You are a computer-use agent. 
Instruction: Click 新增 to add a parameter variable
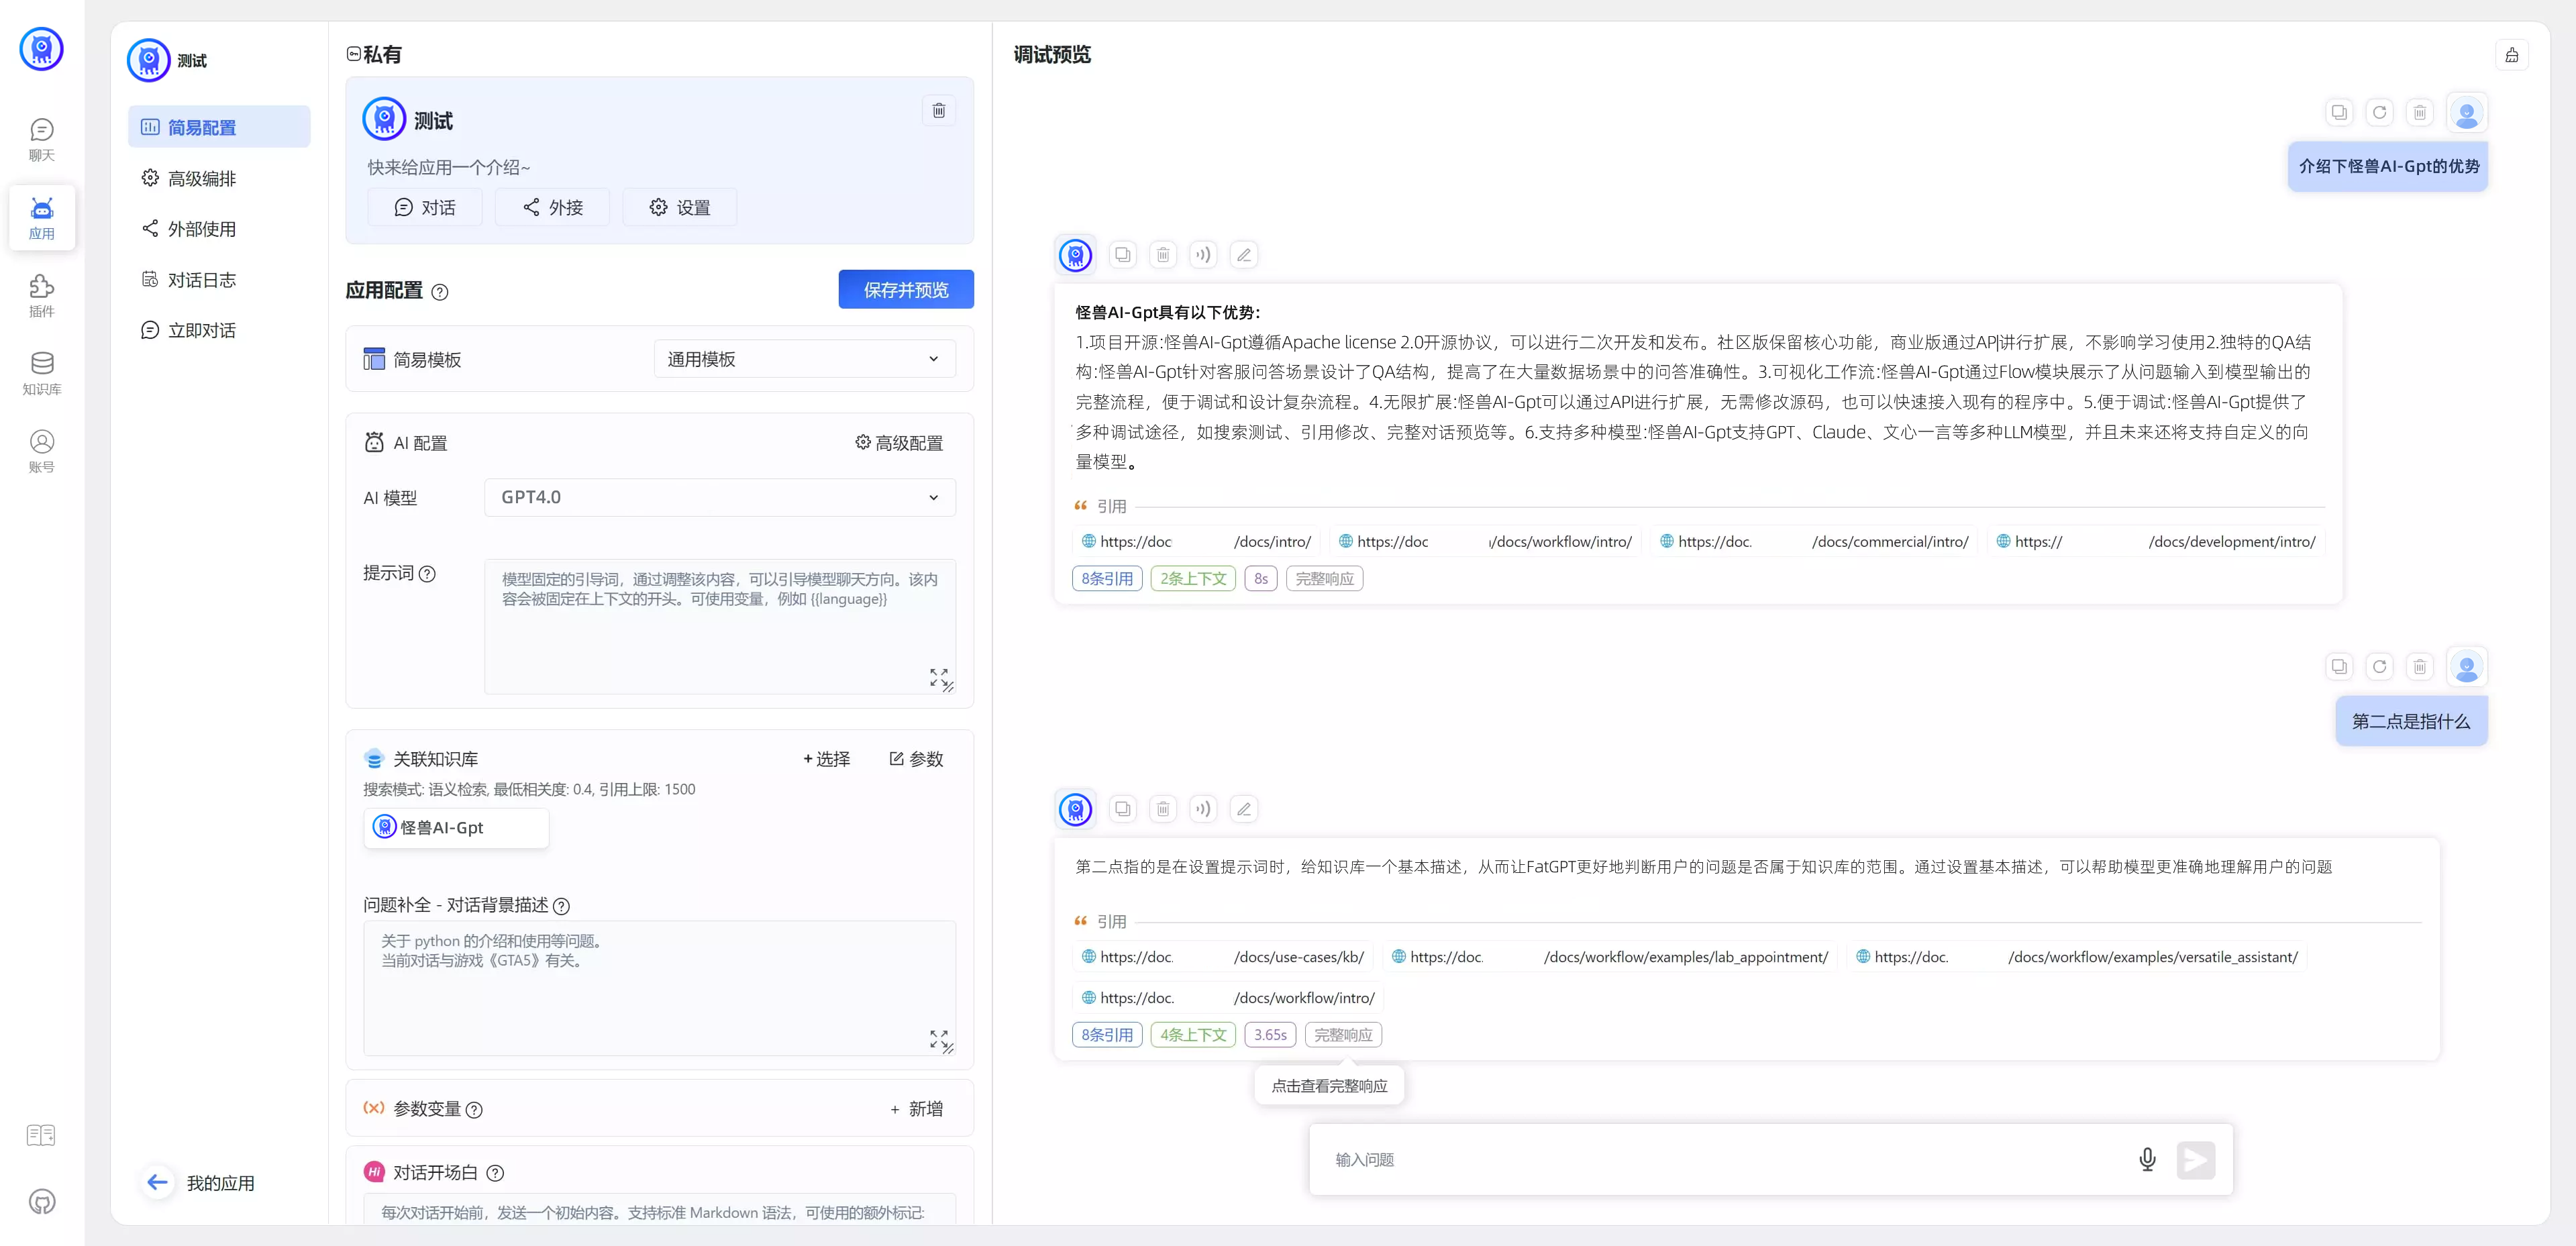tap(916, 1109)
